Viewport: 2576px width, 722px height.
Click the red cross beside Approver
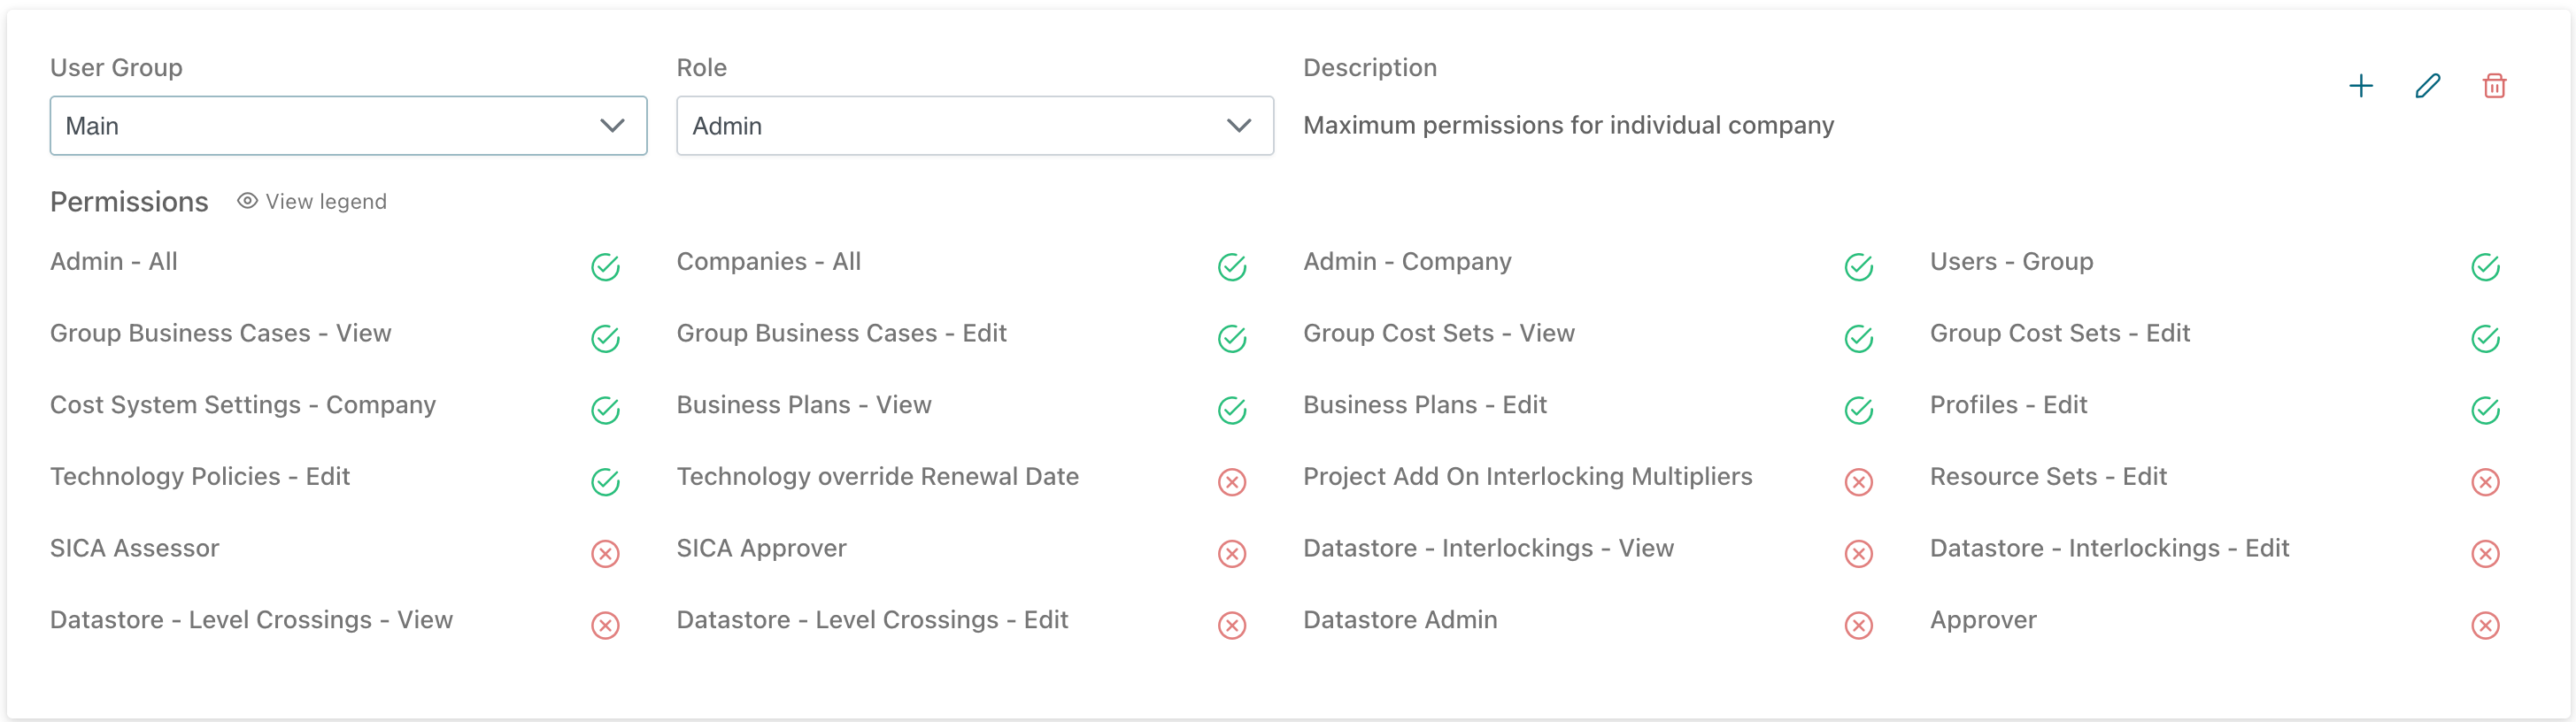[2485, 626]
